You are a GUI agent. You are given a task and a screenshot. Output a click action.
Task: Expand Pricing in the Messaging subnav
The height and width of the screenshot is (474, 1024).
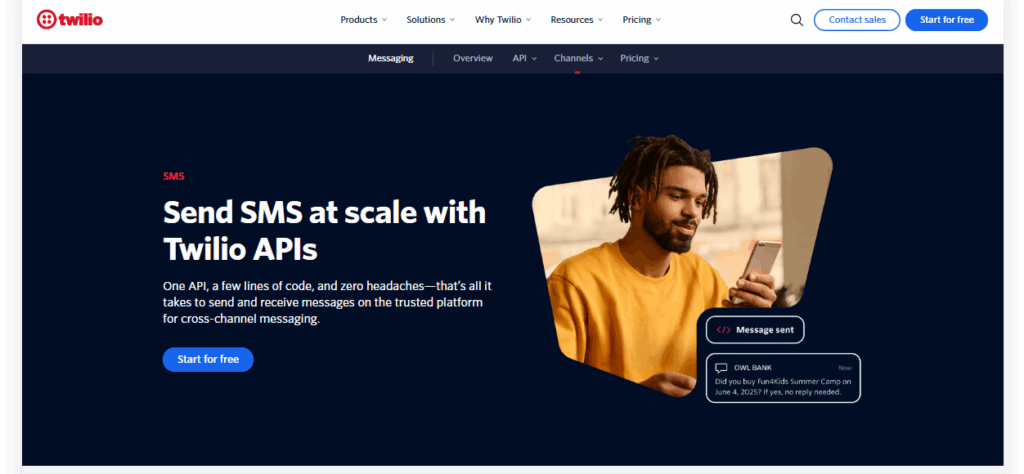pos(639,58)
